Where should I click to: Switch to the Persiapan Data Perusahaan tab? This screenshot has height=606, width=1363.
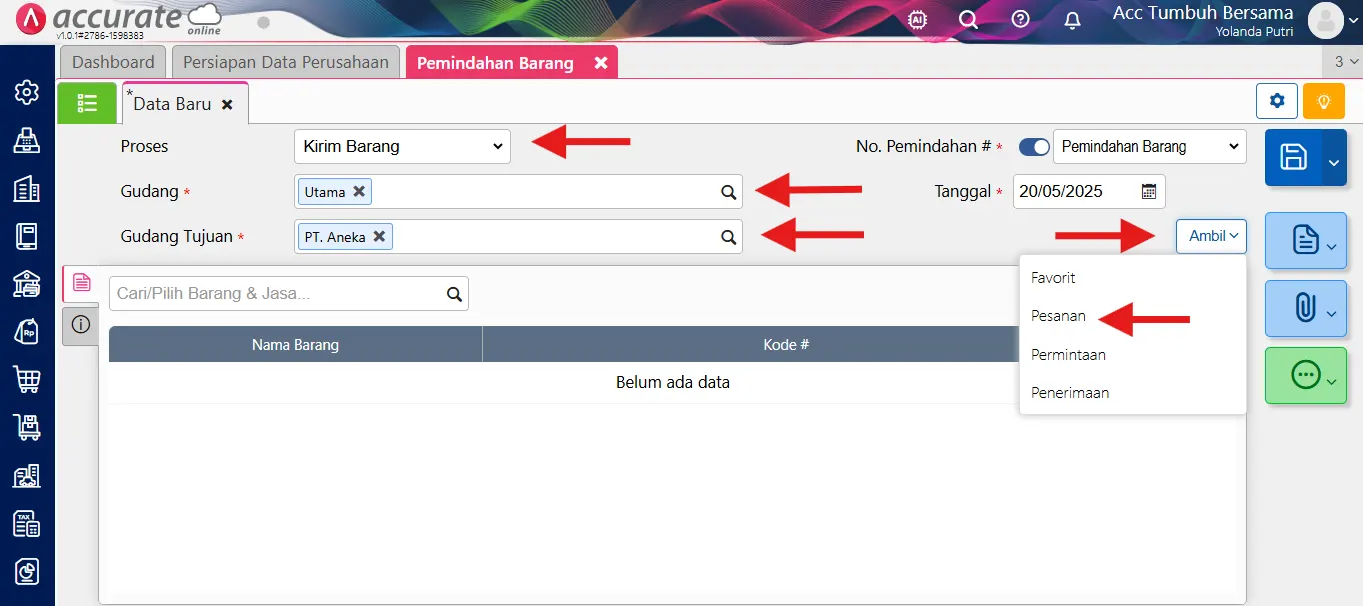click(286, 62)
